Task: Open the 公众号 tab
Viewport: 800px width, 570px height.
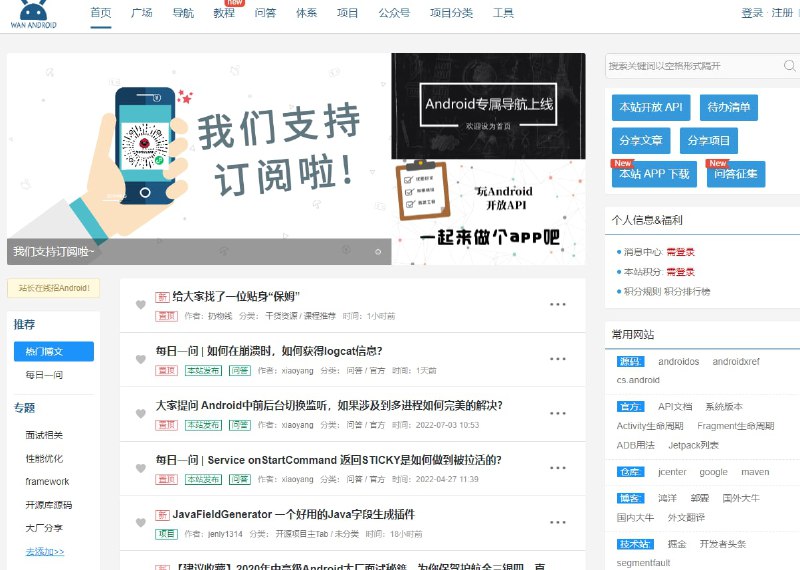Action: (394, 13)
